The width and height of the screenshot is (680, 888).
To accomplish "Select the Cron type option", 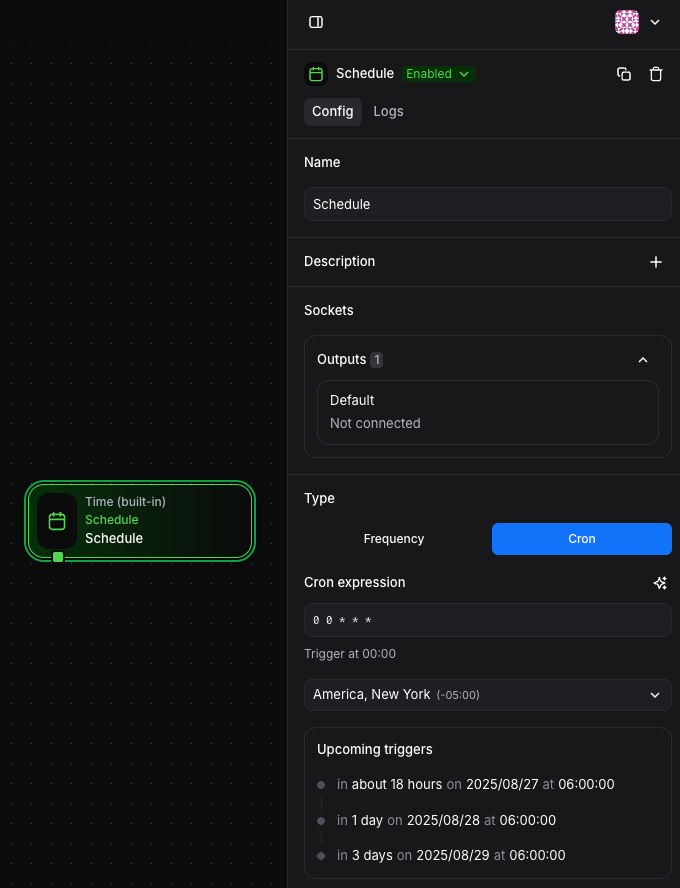I will (x=581, y=539).
